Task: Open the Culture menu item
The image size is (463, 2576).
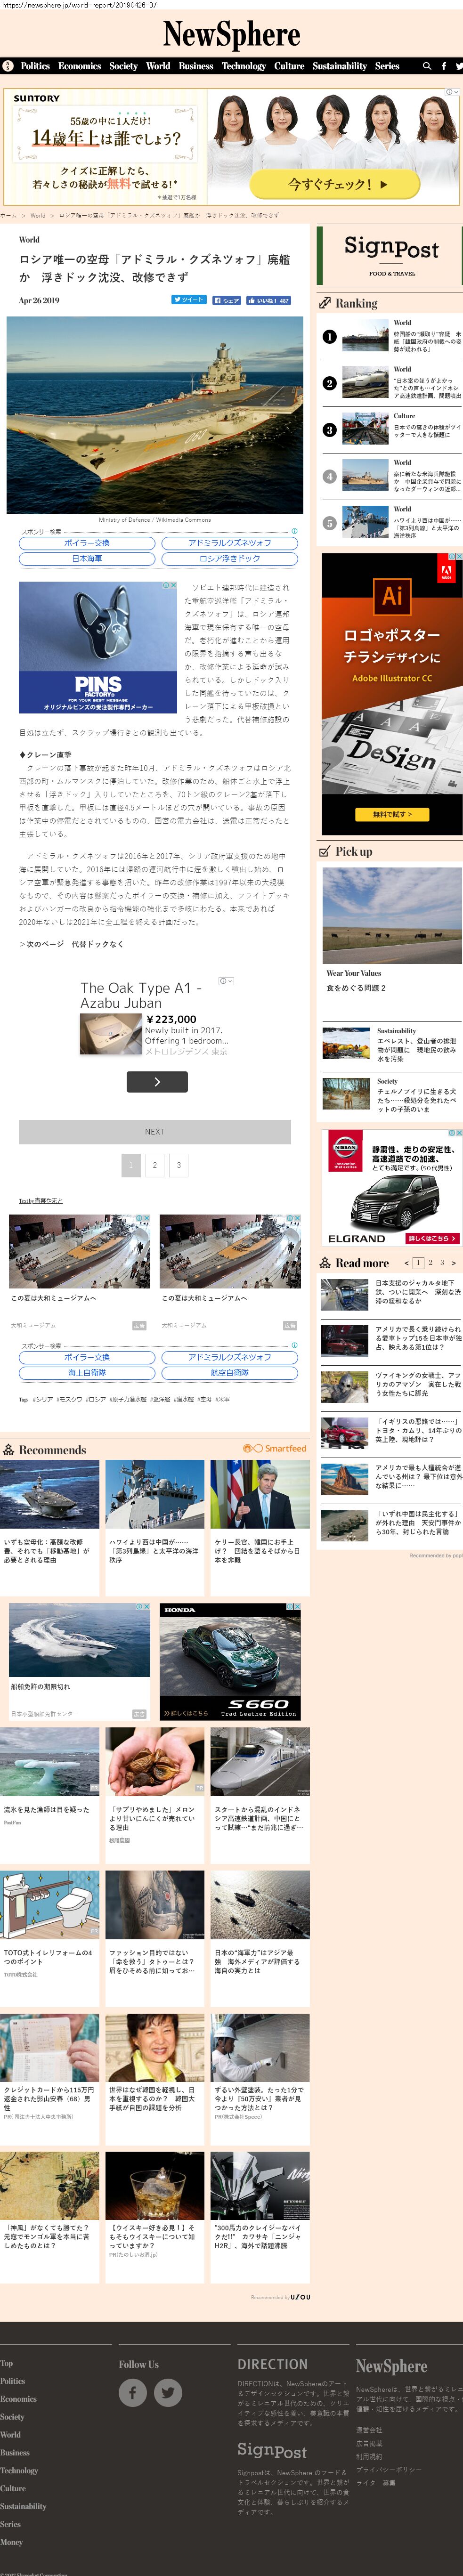Action: (x=289, y=66)
